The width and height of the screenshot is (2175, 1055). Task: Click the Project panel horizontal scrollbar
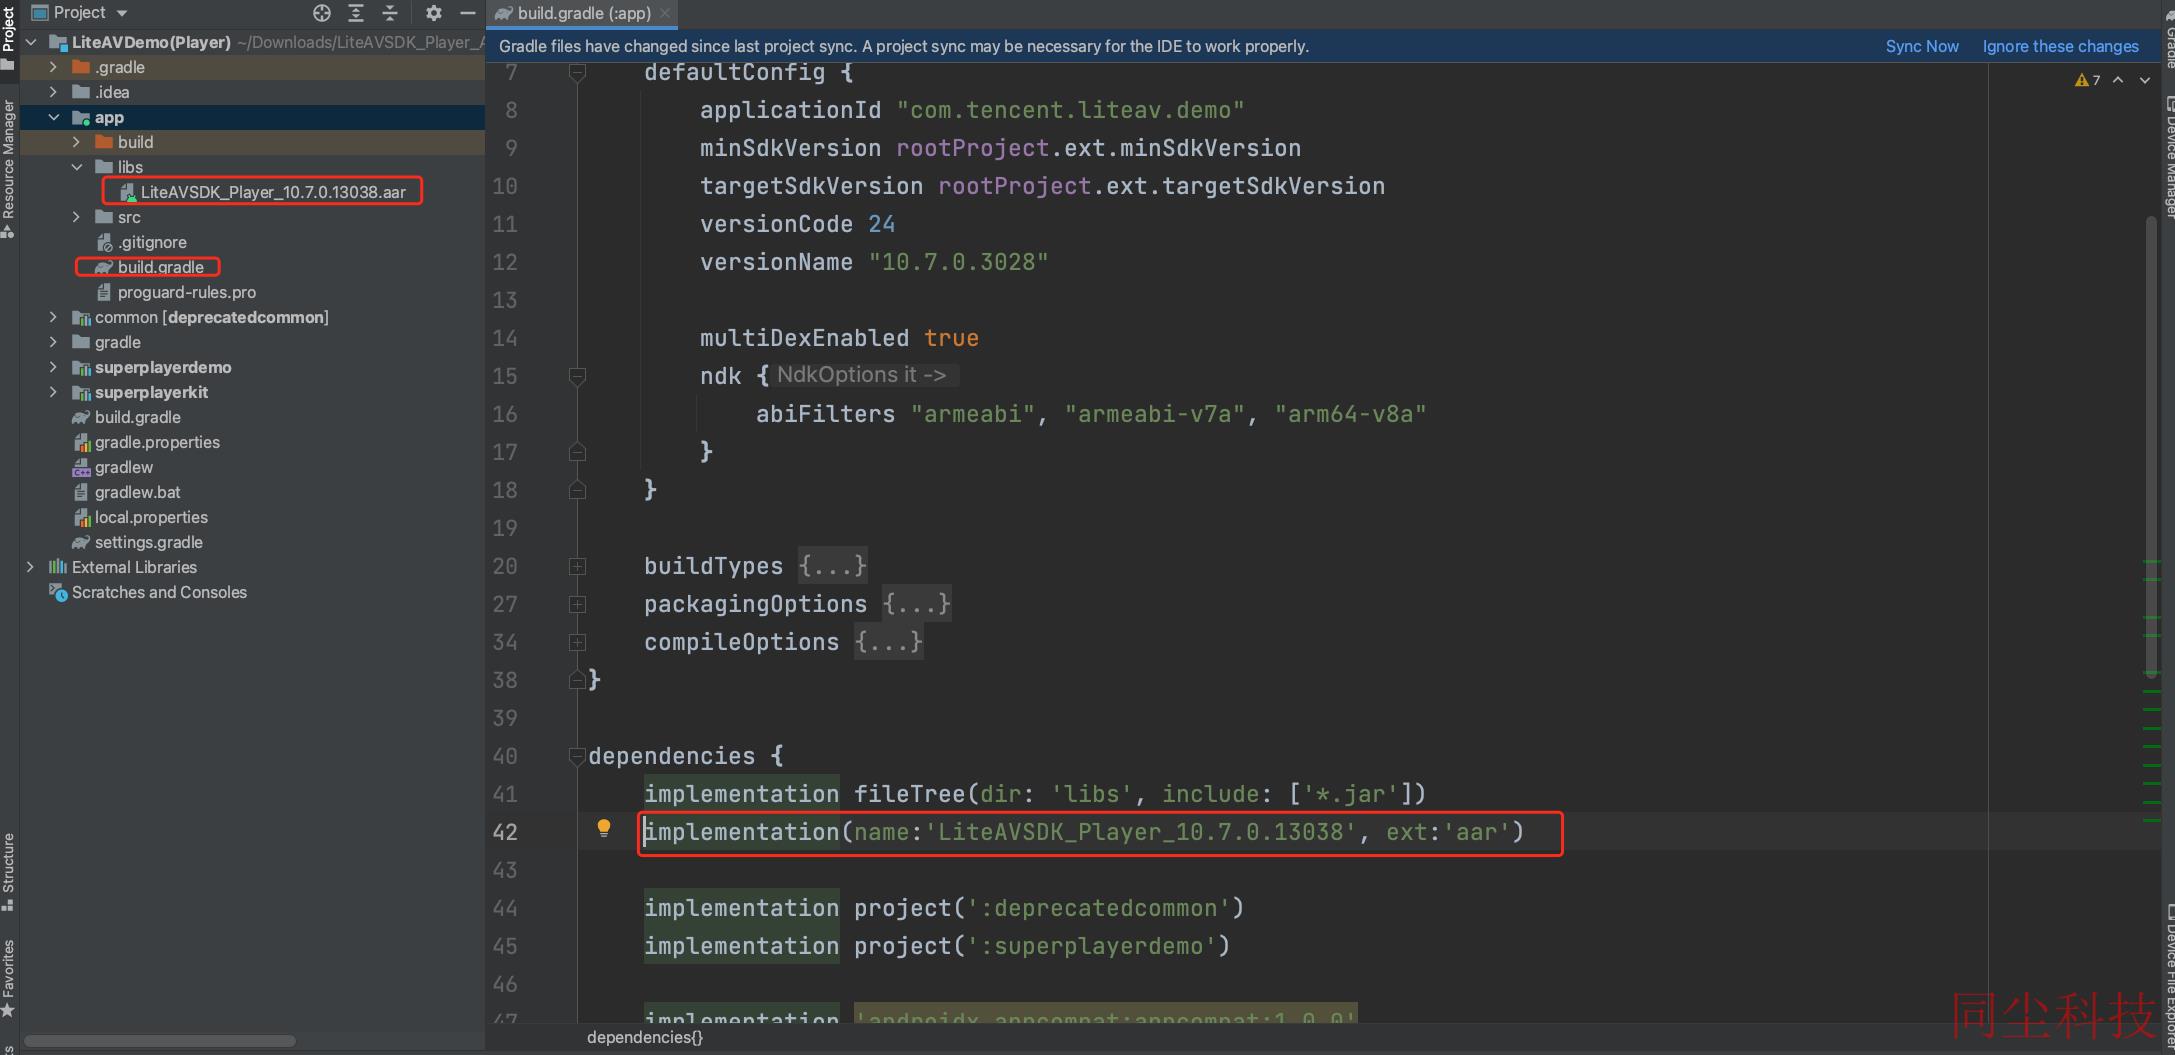point(160,1041)
